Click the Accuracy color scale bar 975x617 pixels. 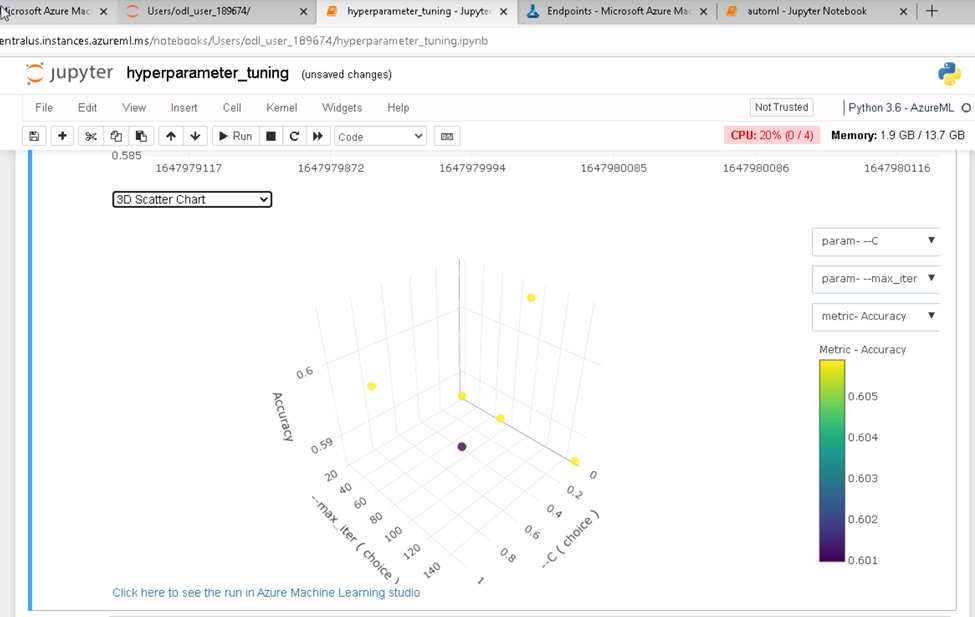pyautogui.click(x=832, y=461)
